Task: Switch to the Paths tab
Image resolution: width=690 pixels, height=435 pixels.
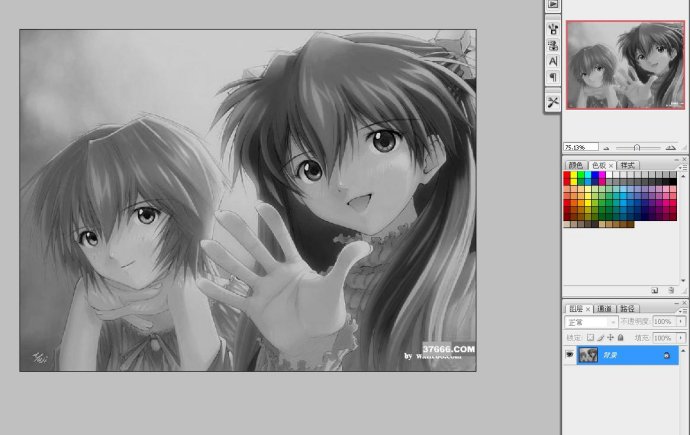Action: click(628, 309)
